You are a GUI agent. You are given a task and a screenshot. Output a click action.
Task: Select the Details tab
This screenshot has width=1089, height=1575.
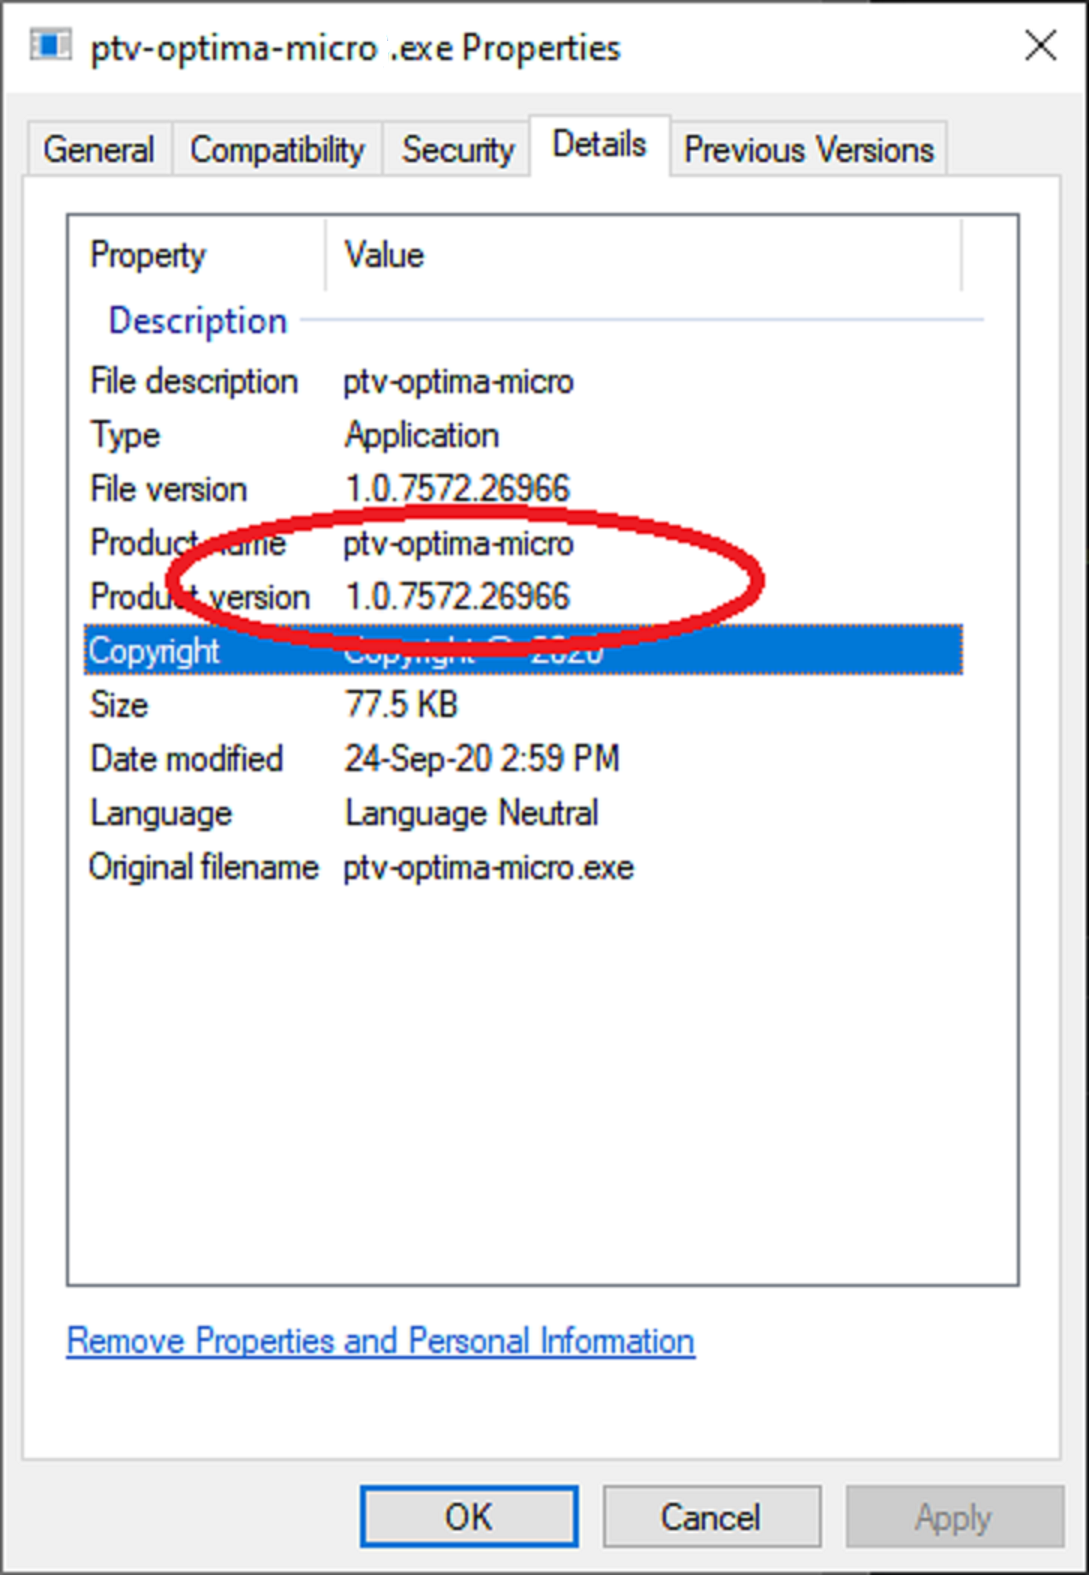(x=599, y=145)
